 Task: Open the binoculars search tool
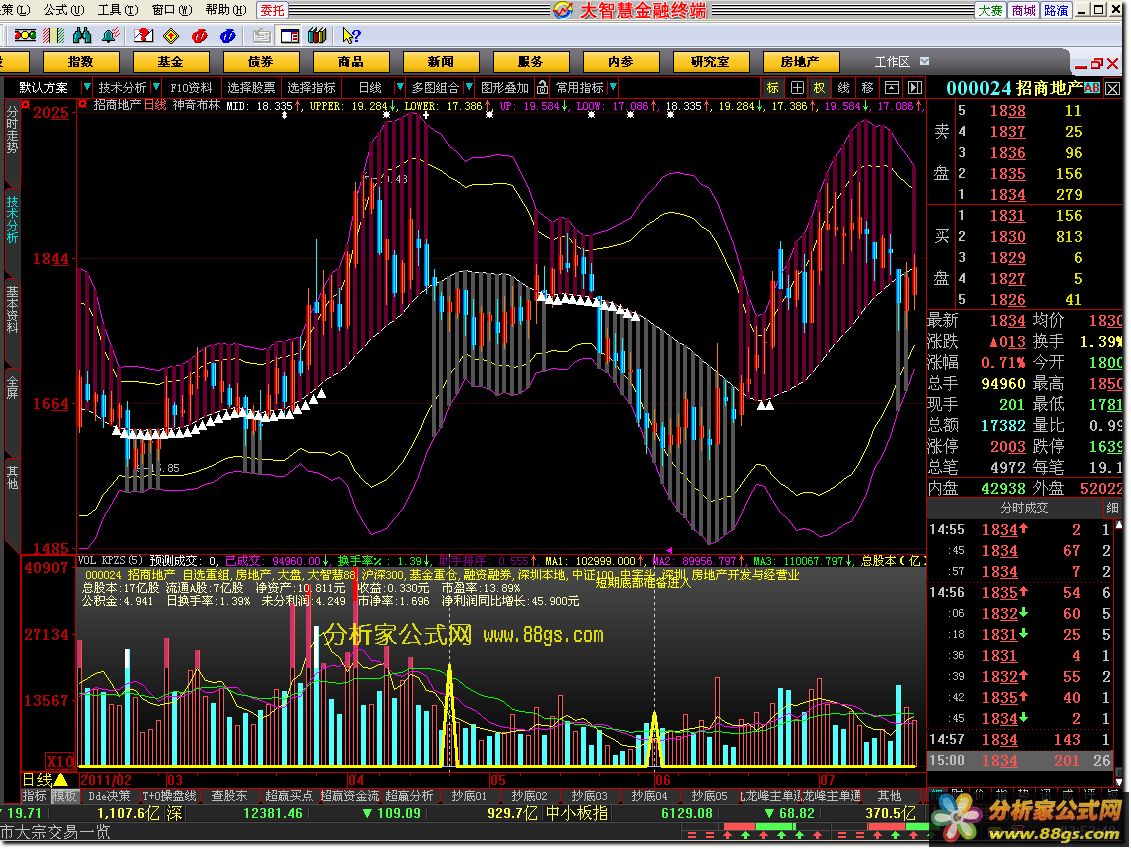[82, 35]
